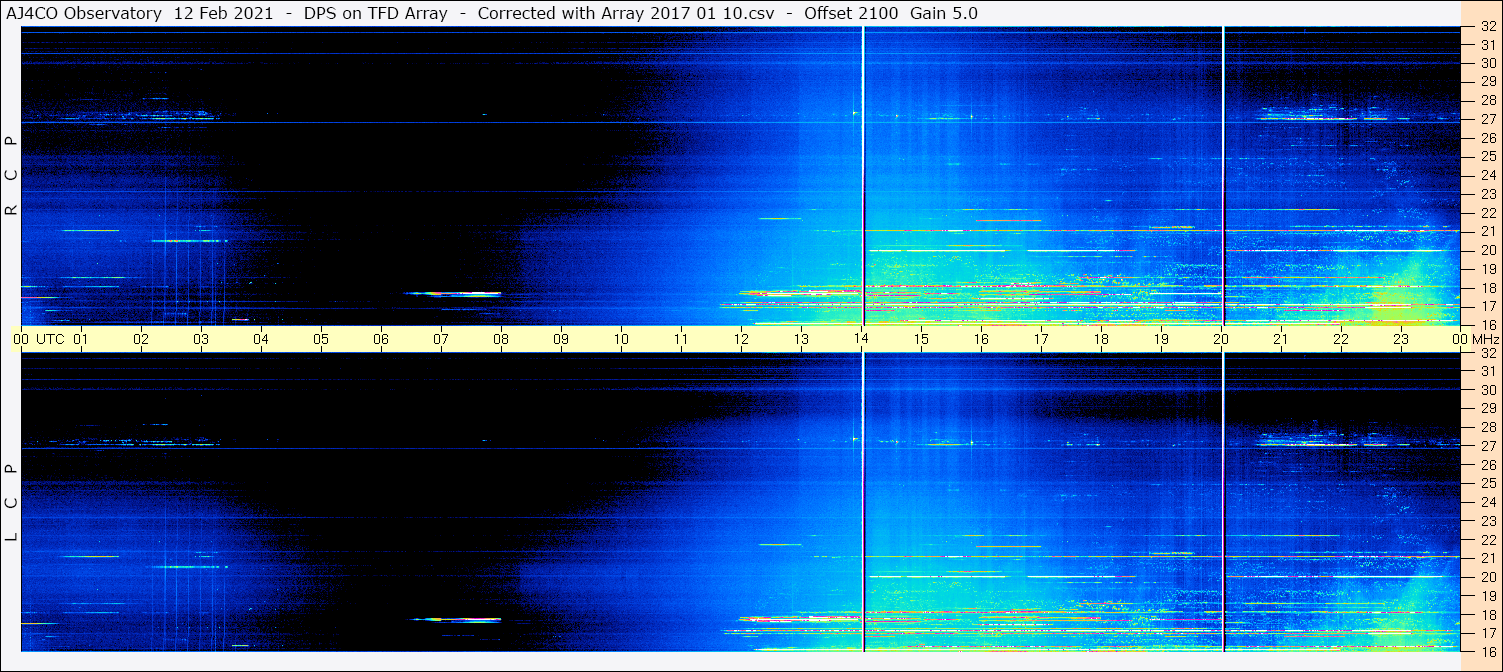1503x672 pixels.
Task: Click the 29 MHz label of LCP panel
Action: (x=1488, y=408)
